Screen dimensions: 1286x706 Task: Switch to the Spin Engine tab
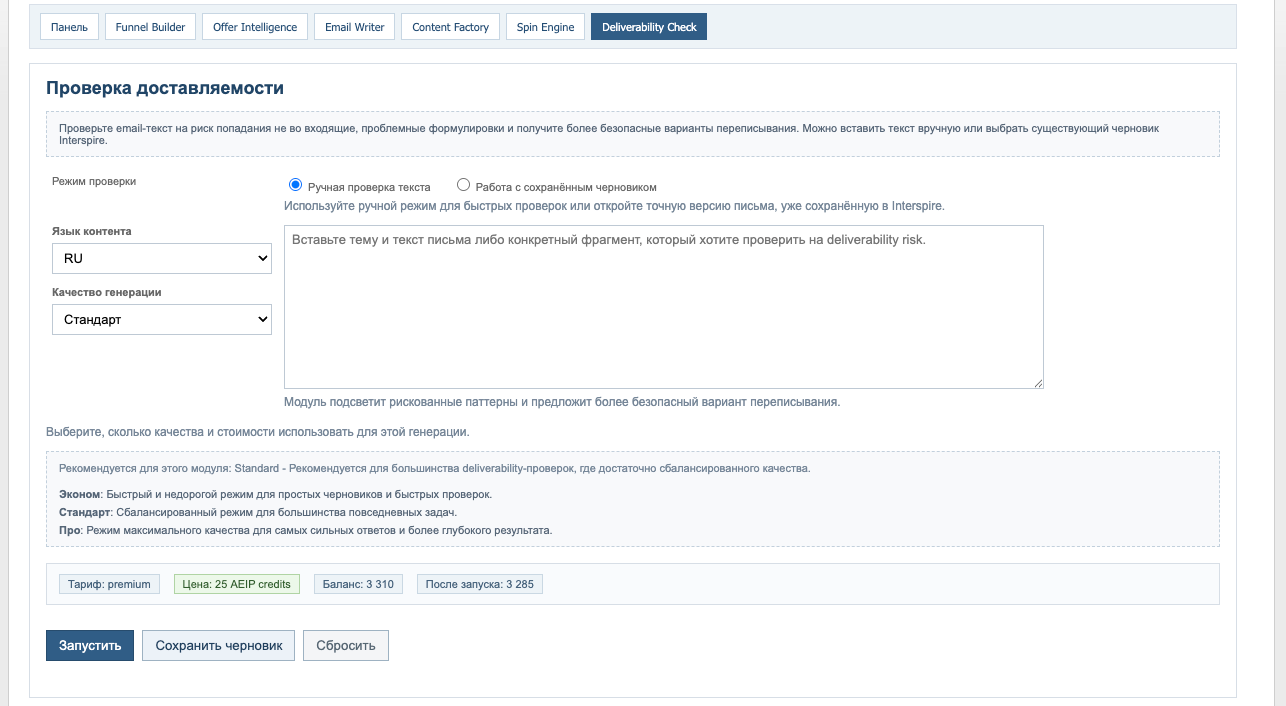point(545,26)
